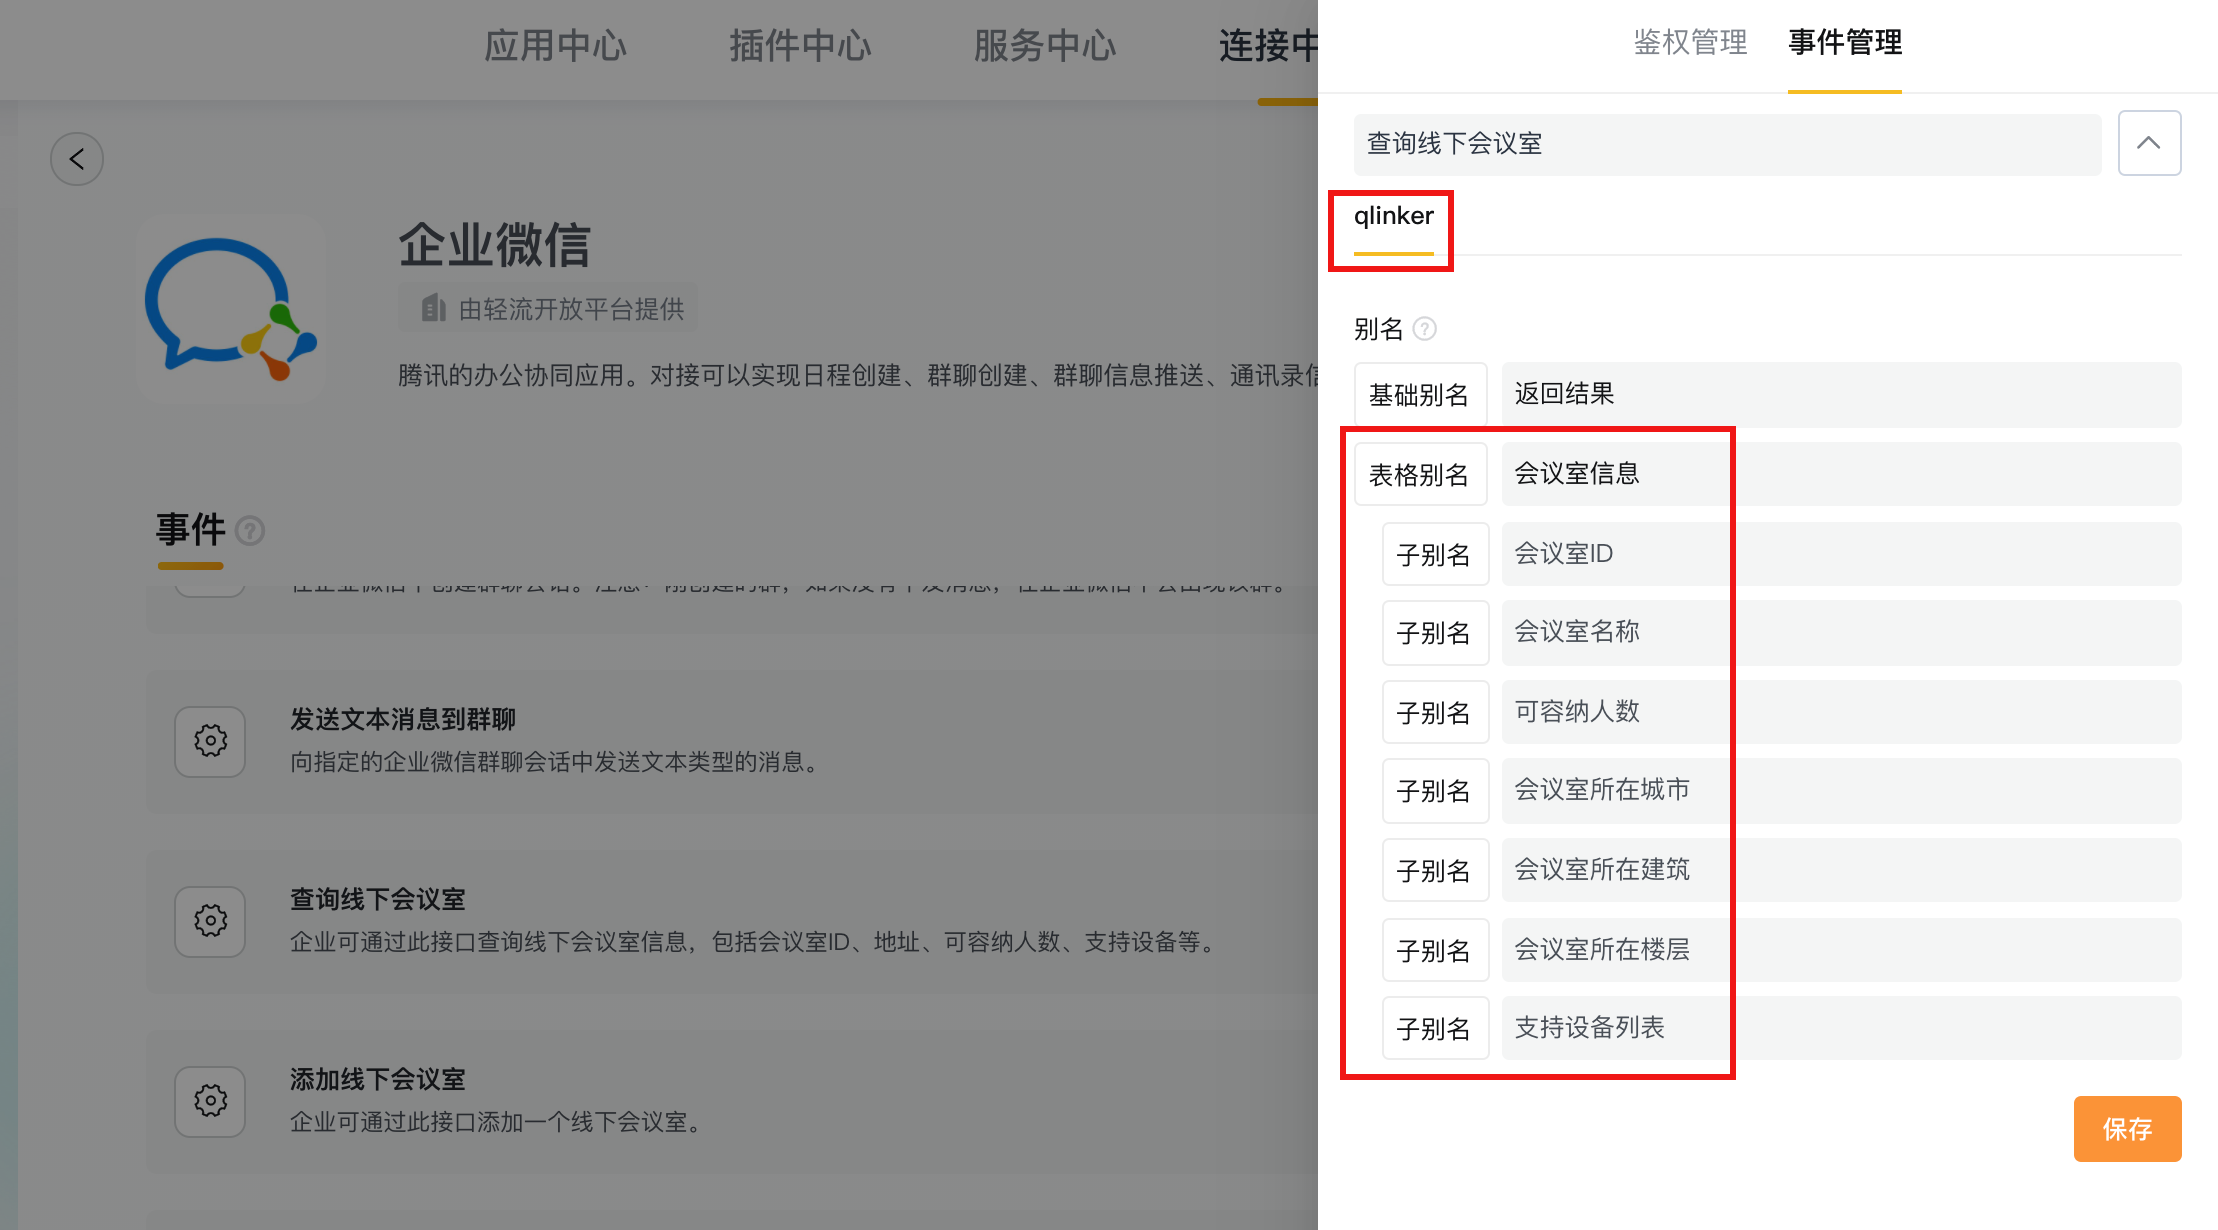
Task: Edit the 支持设备列表 sub-alias field
Action: point(1841,1028)
